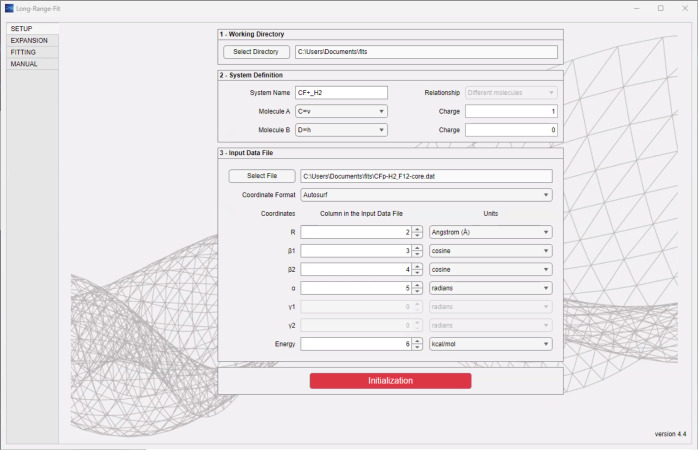Increase the R column value
This screenshot has width=698, height=450.
pos(417,229)
